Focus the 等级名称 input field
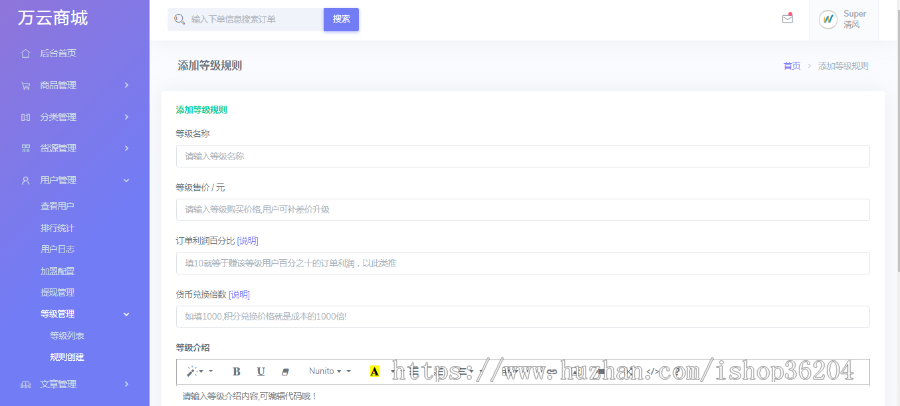900x406 pixels. [522, 156]
